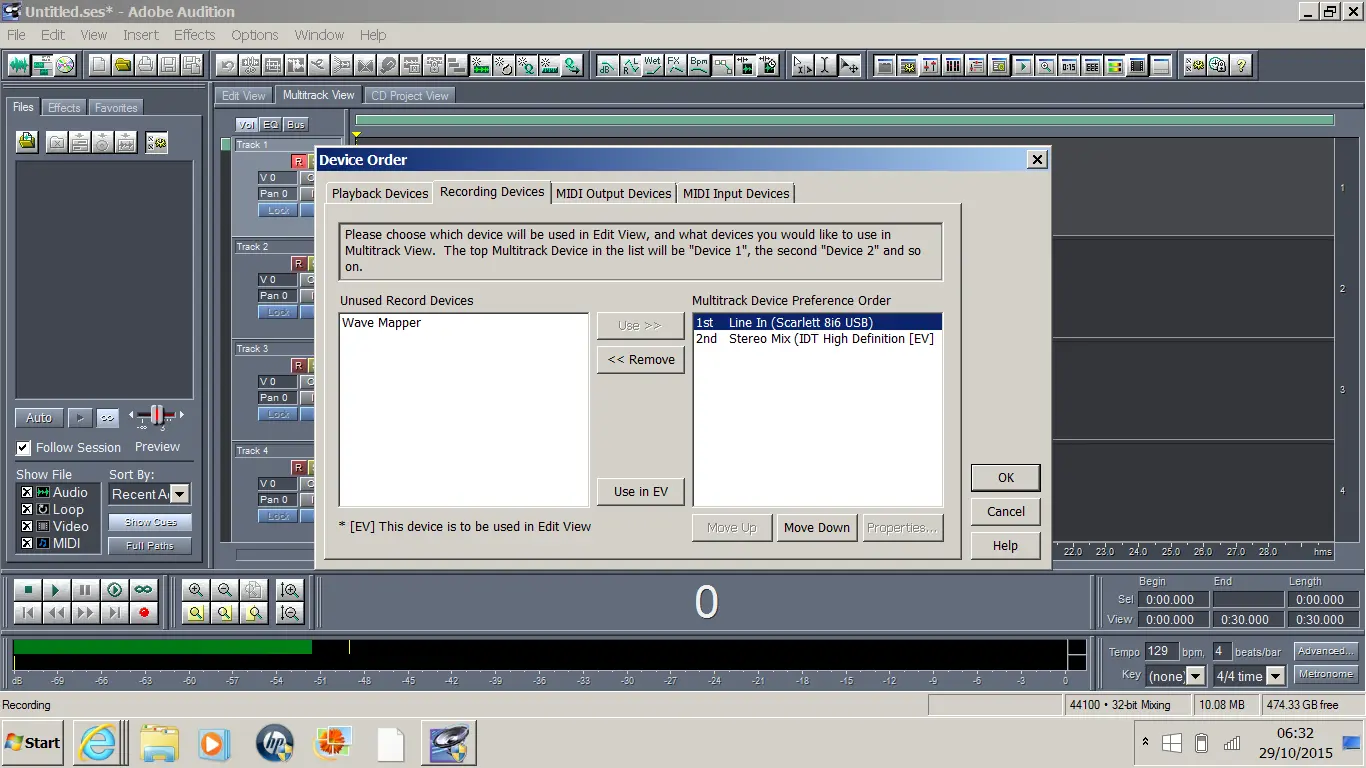Zoom In Horizontally magnifier icon
Viewport: 1366px width, 768px height.
click(x=196, y=590)
